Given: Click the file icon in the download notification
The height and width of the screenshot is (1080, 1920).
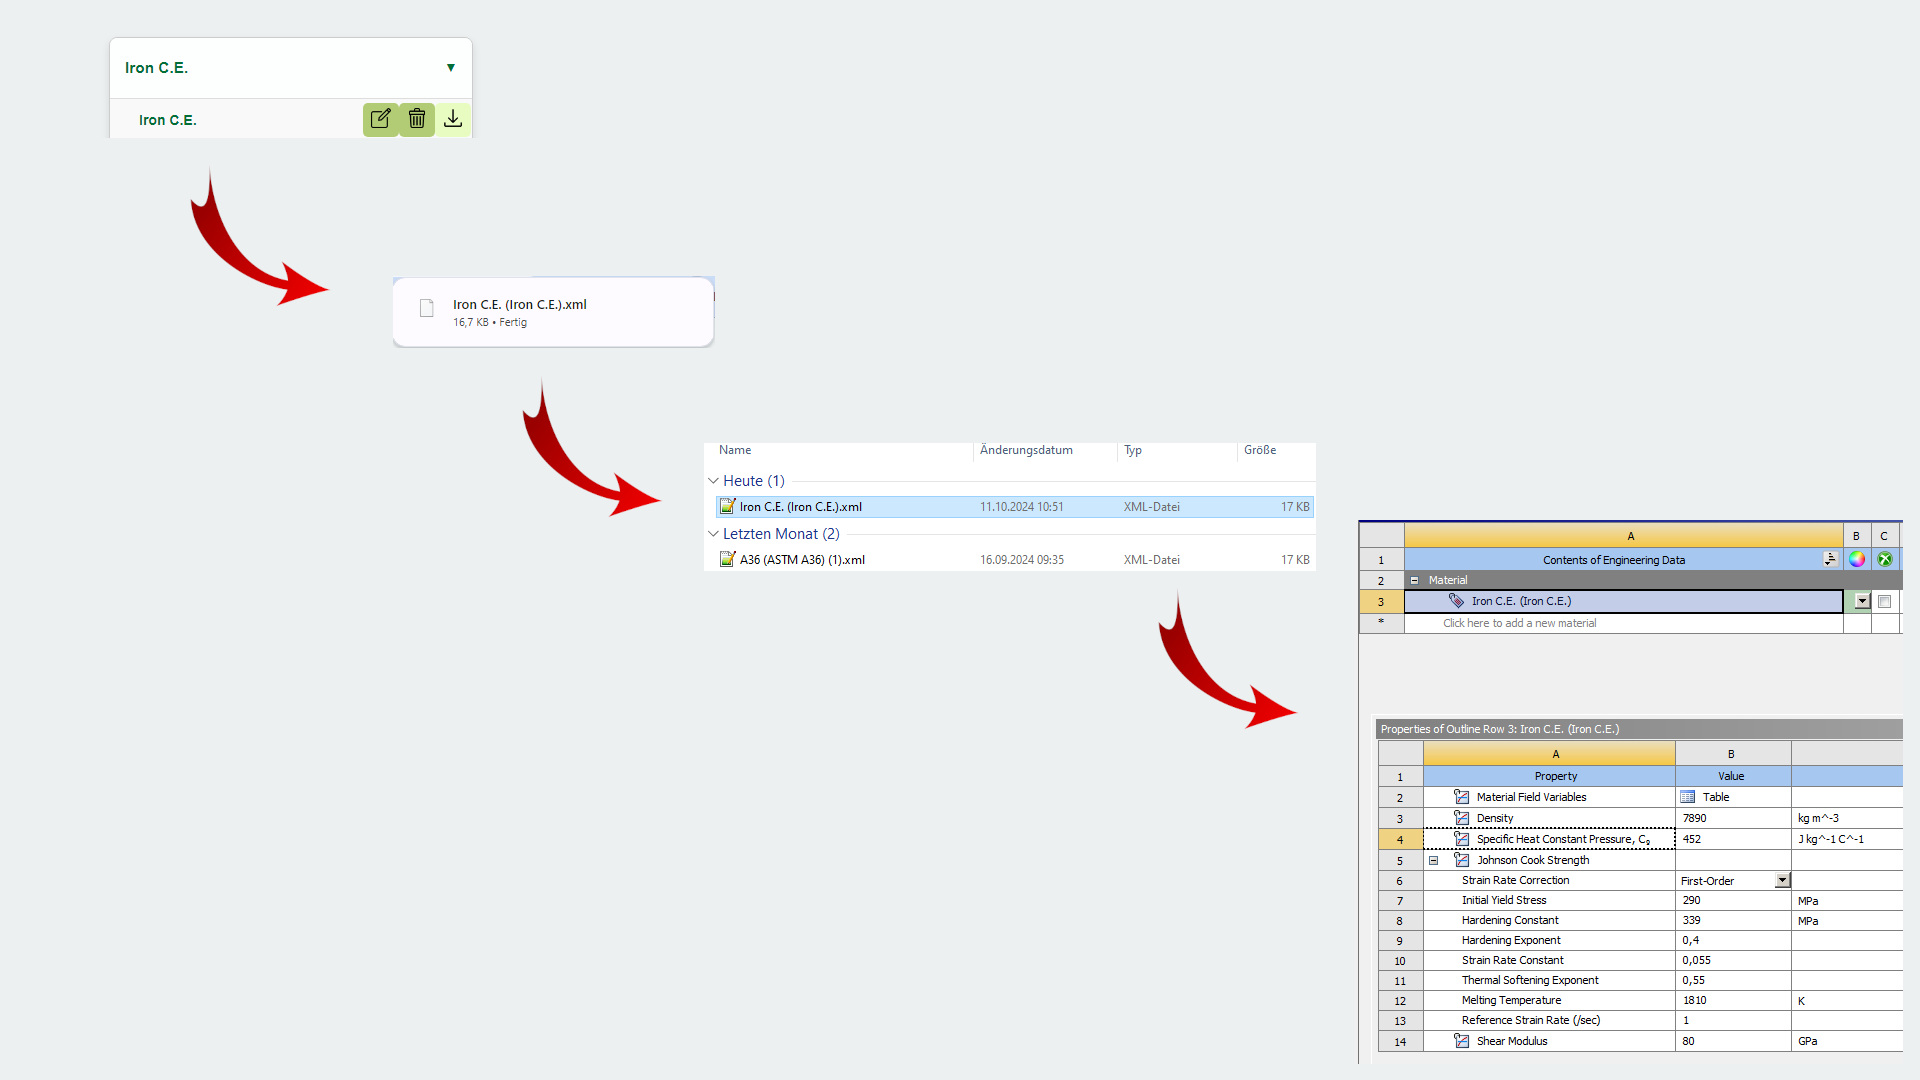Looking at the screenshot, I should click(x=427, y=308).
